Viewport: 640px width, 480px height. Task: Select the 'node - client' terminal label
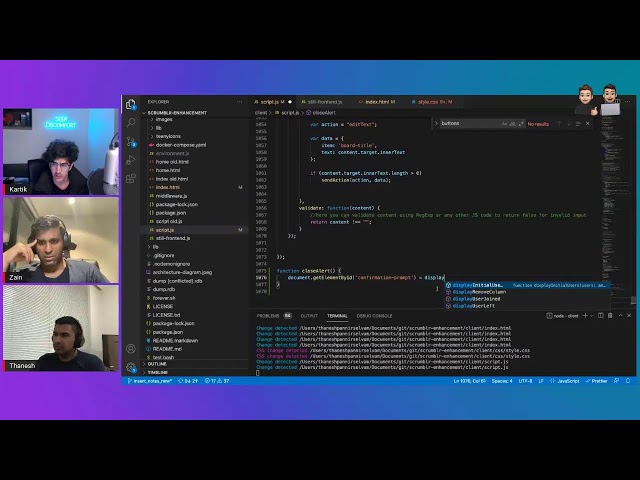[562, 316]
